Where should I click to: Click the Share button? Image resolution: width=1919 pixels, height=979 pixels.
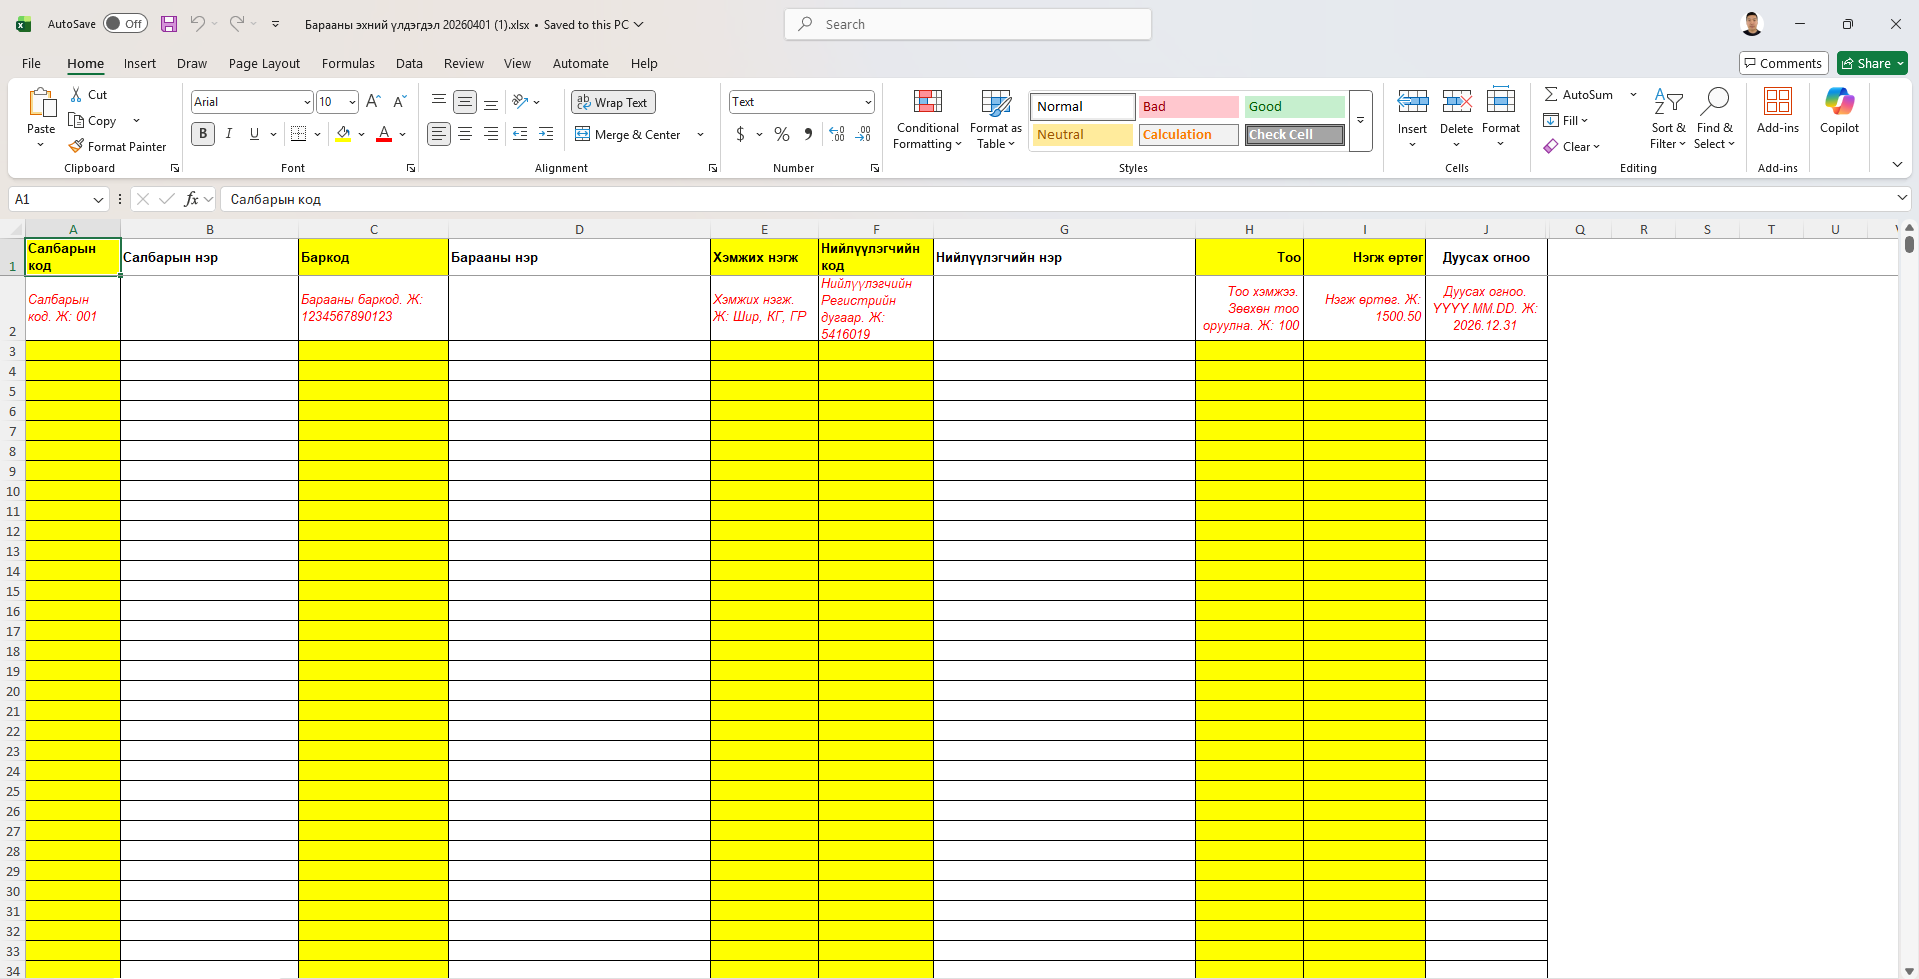click(1872, 63)
